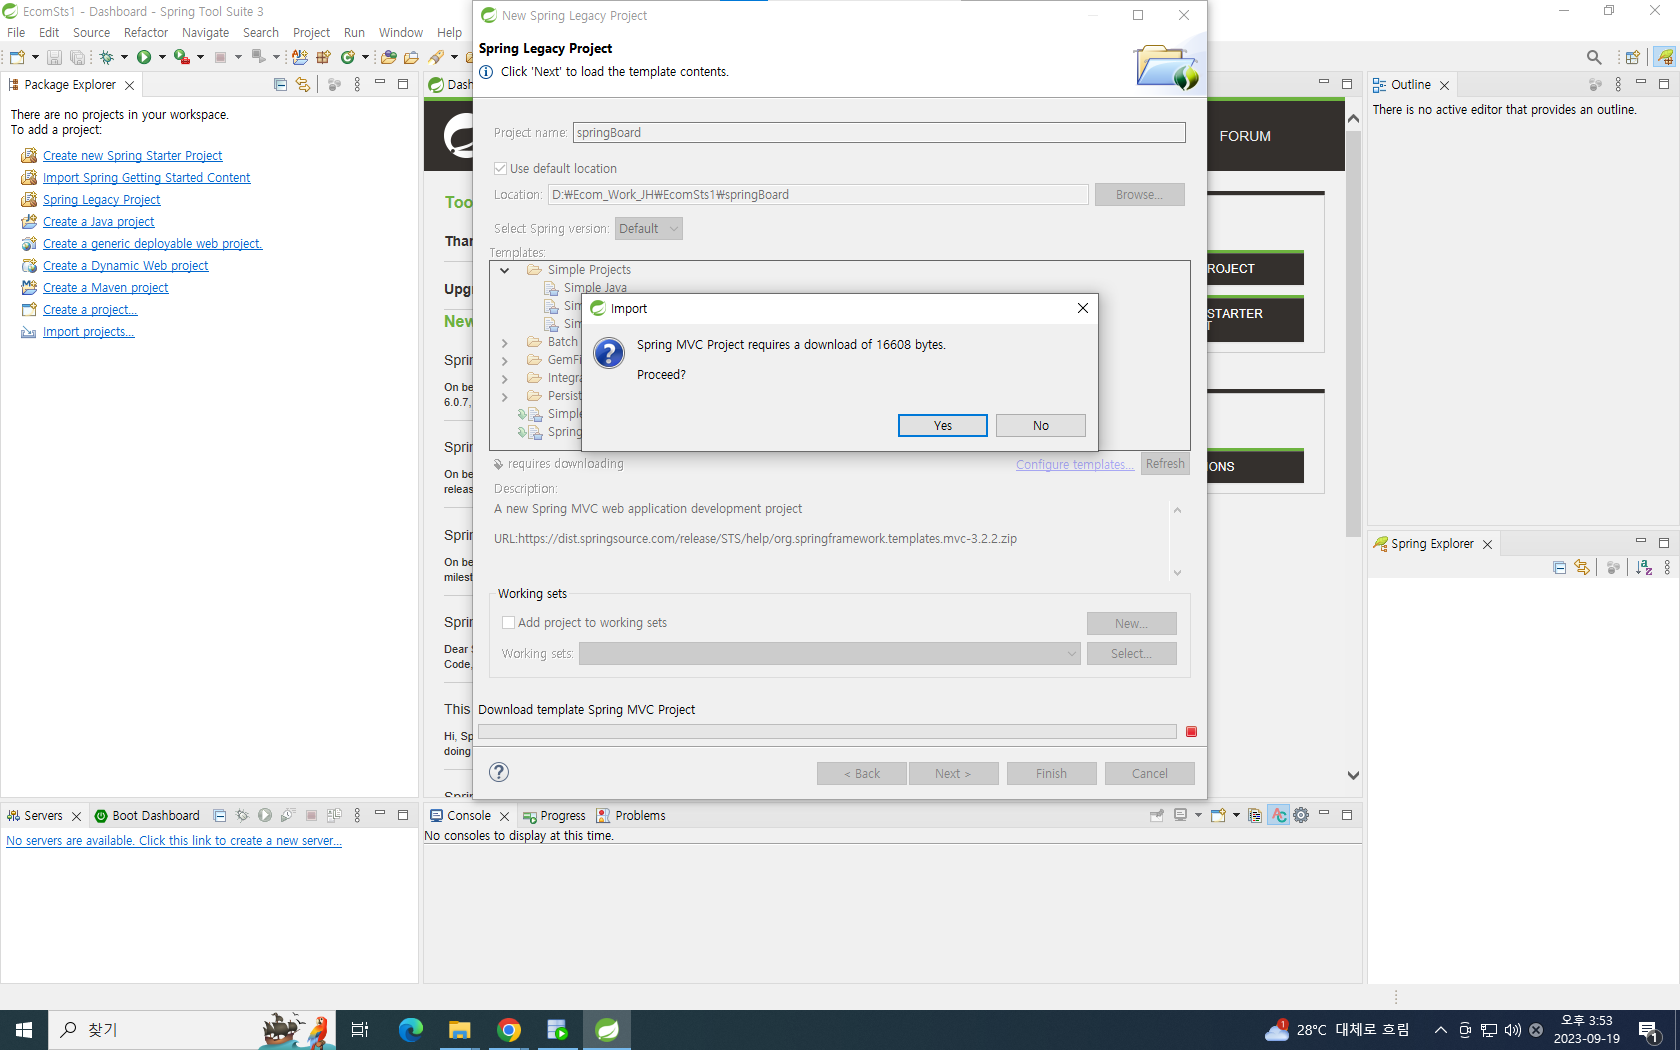The height and width of the screenshot is (1050, 1680).
Task: Select the Spring perspective icon
Action: point(1665,57)
